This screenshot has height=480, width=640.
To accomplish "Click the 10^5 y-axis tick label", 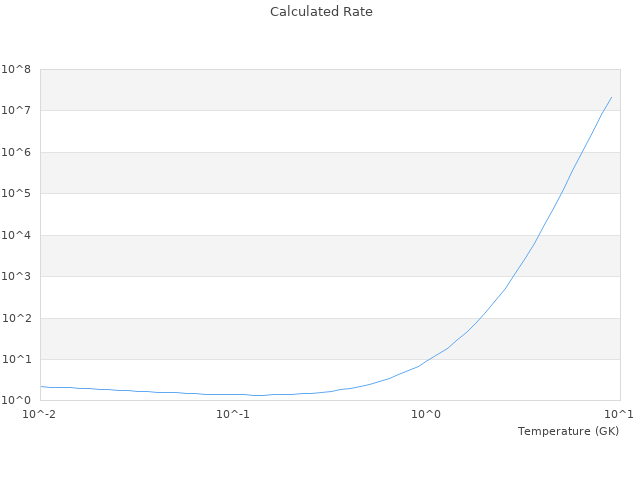I will (x=16, y=193).
